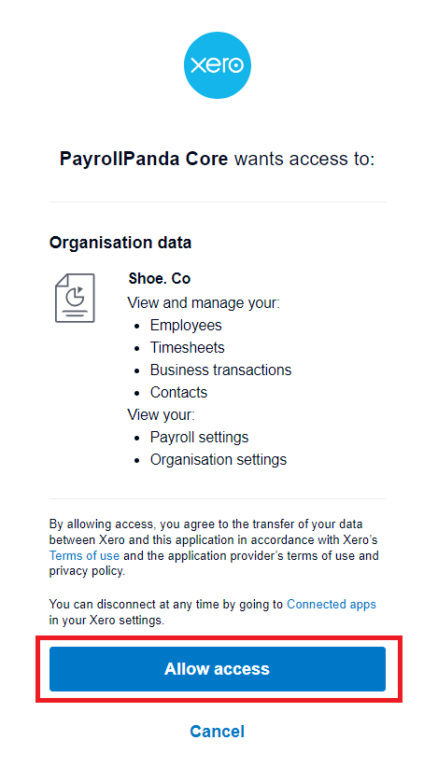Cancel the authorization request
Viewport: 438px width, 768px height.
coord(217,731)
